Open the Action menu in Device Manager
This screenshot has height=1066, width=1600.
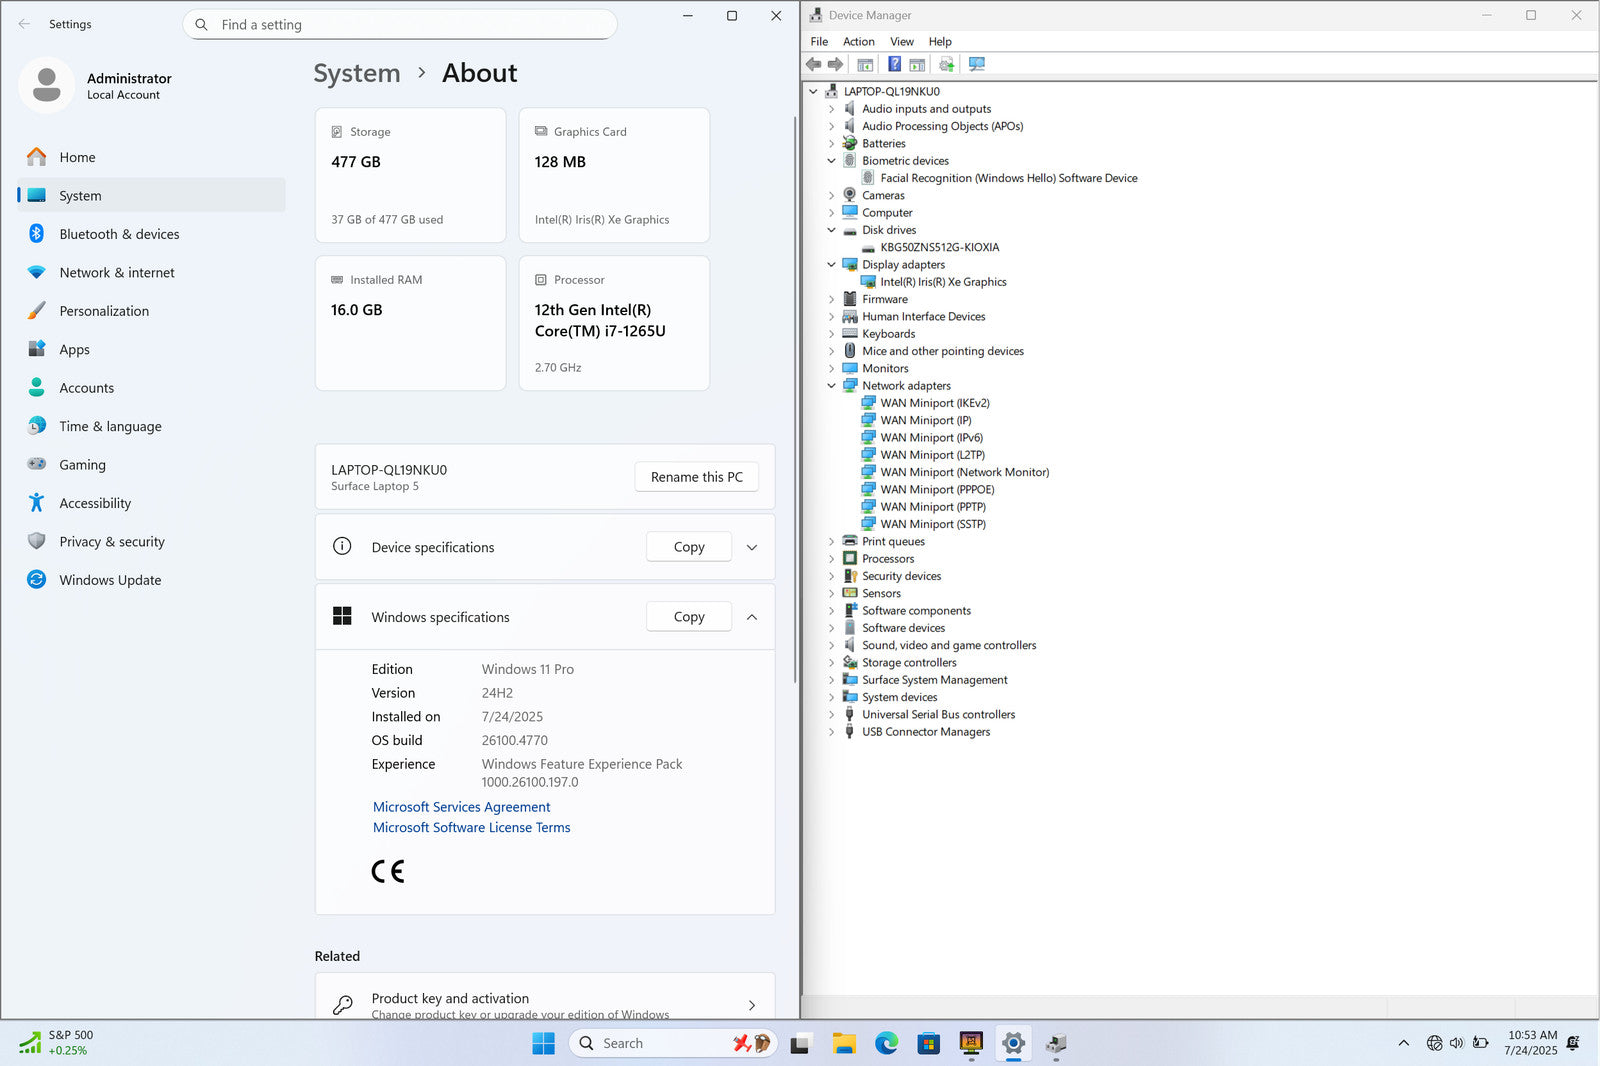(858, 42)
